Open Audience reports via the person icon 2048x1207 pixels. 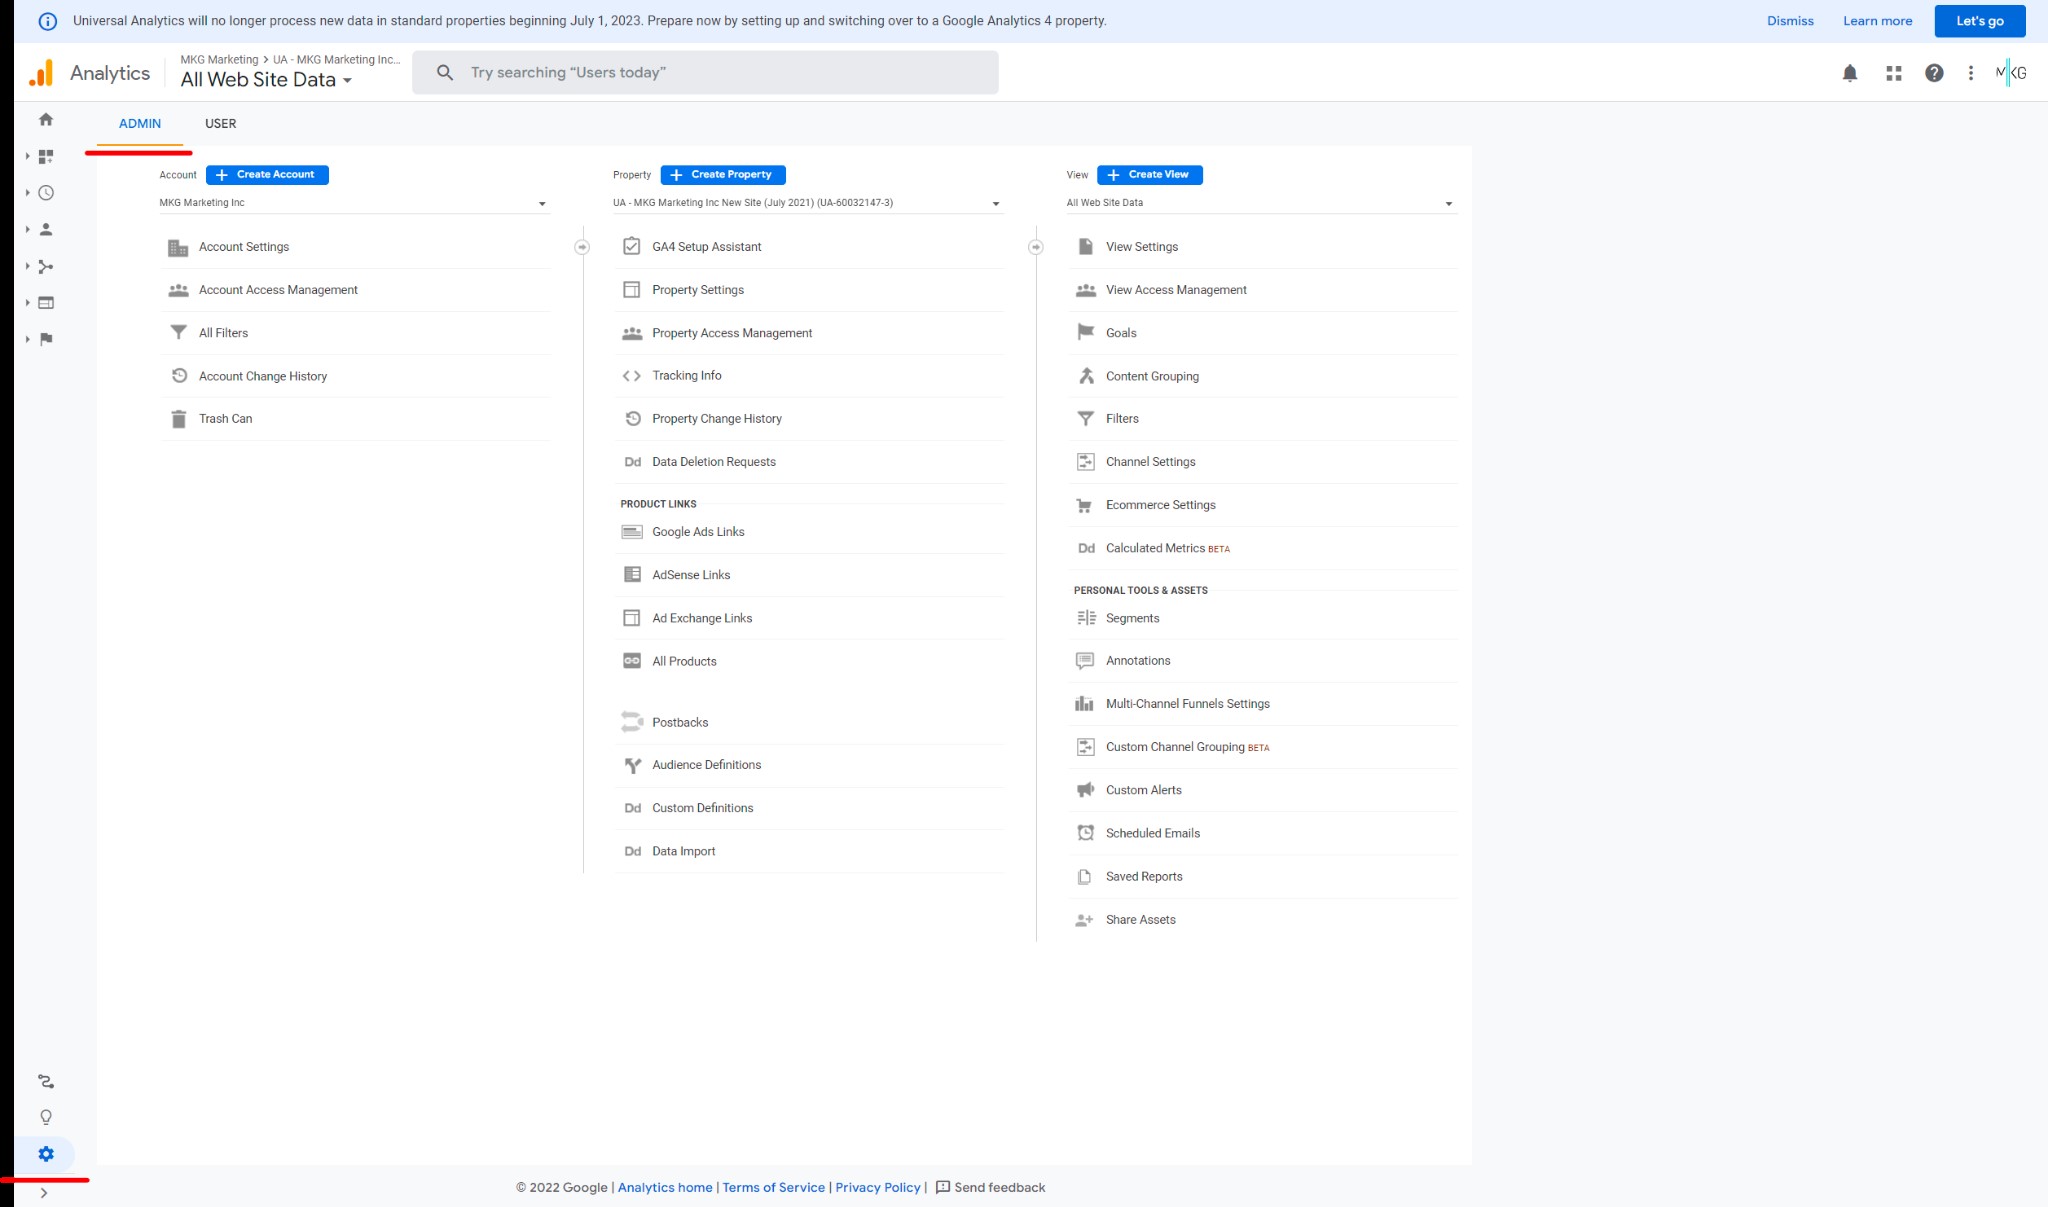(x=45, y=229)
